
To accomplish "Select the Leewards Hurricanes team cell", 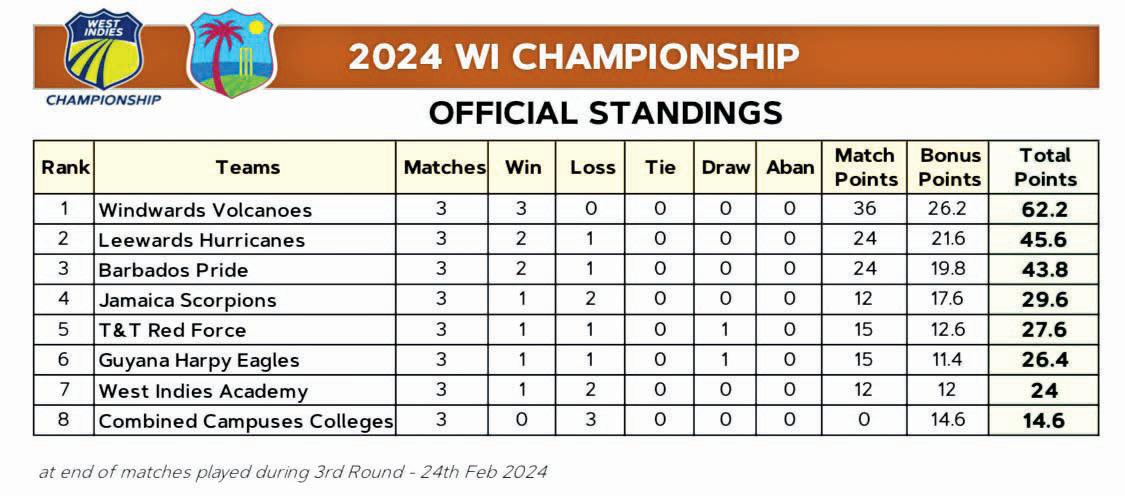I will (201, 240).
